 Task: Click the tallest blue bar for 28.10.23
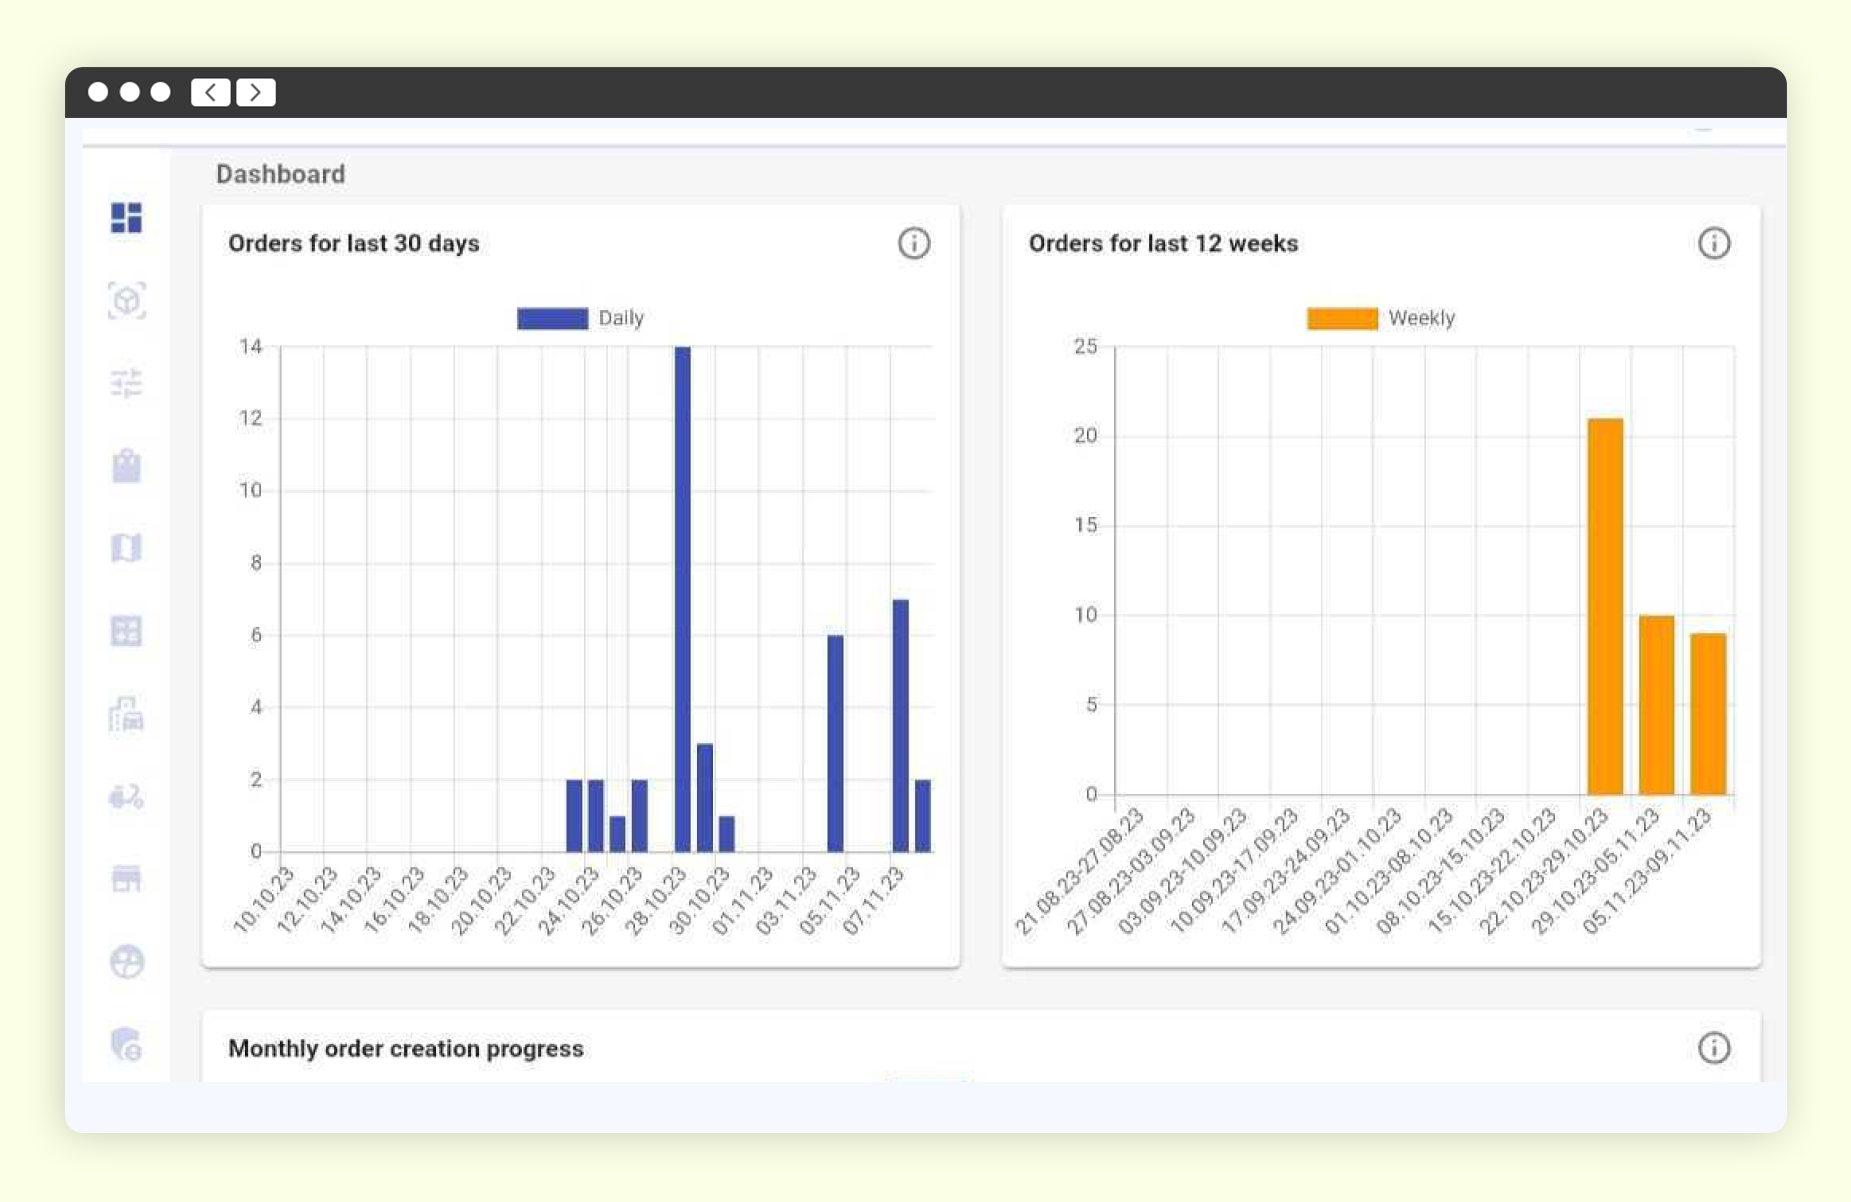(x=682, y=600)
